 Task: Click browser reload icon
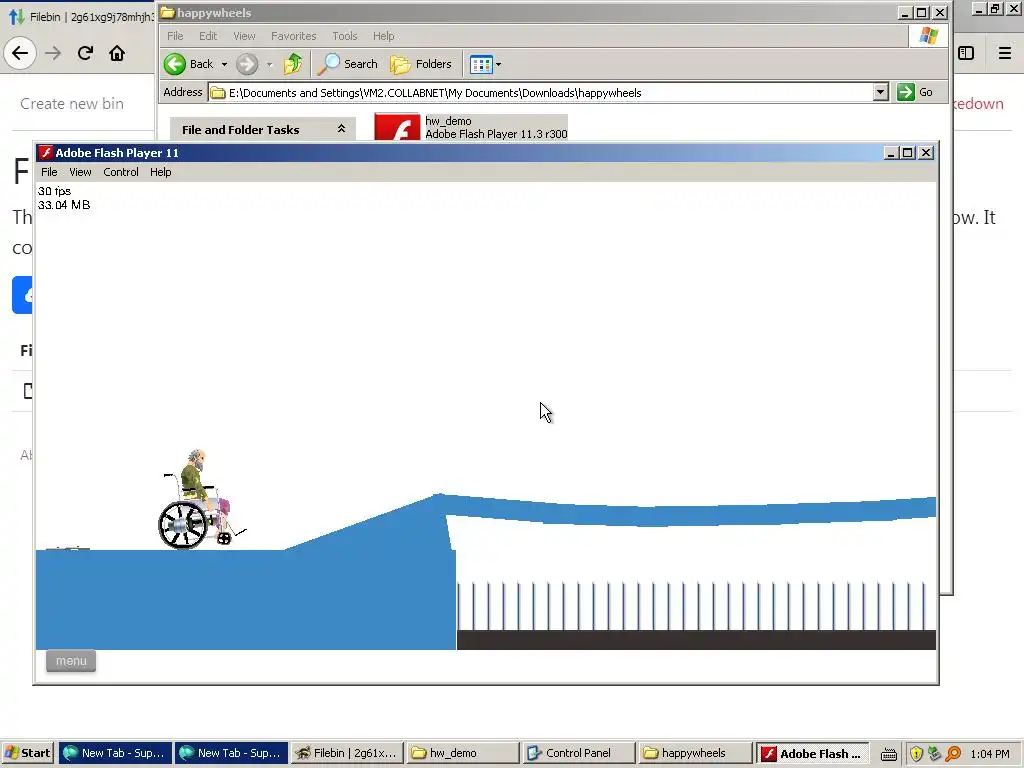coord(85,53)
